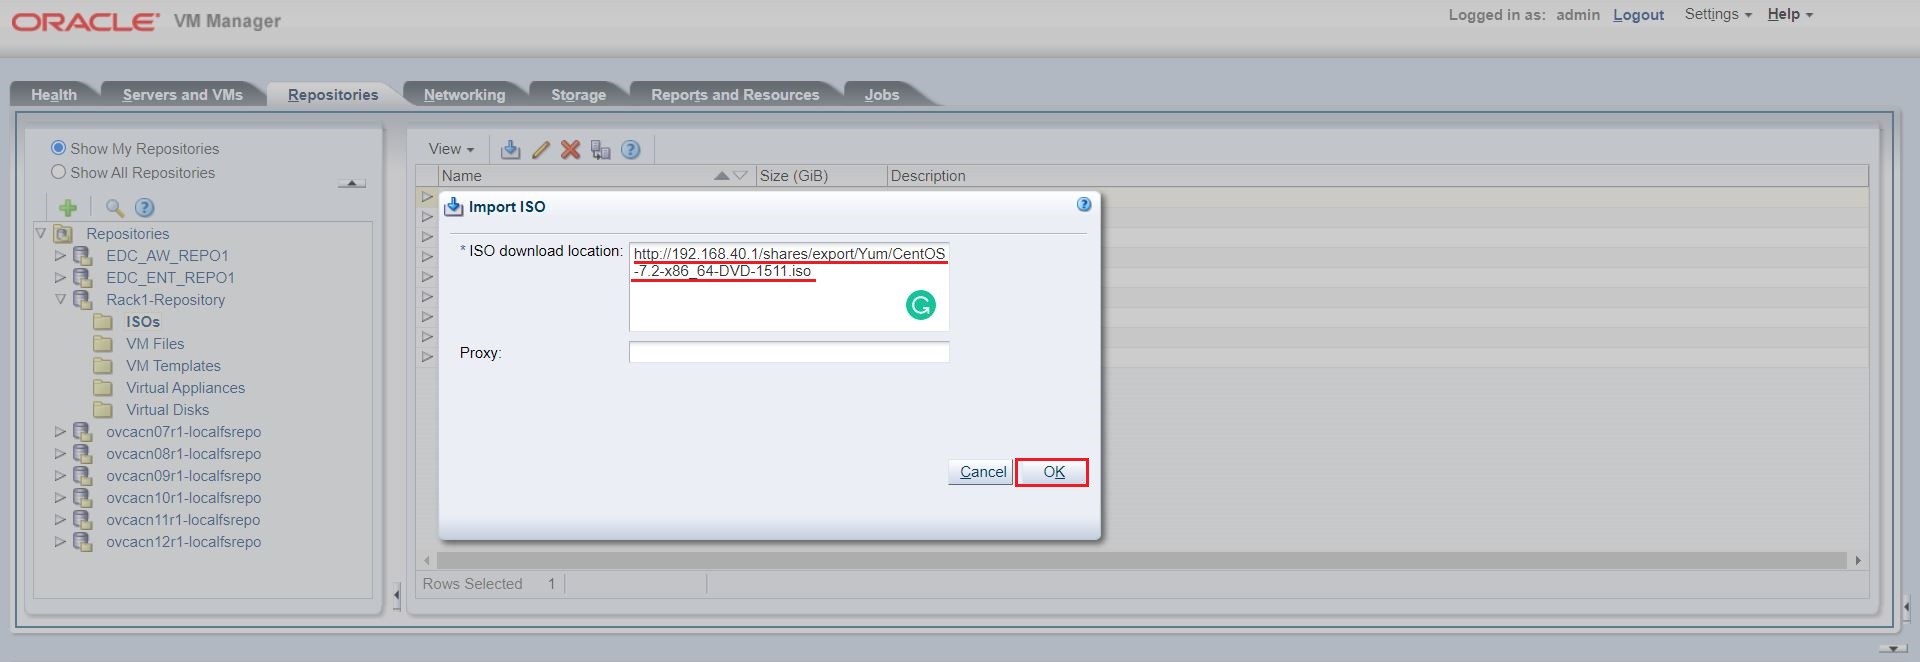Viewport: 1920px width, 662px height.
Task: Click the pencil Edit icon in toolbar
Action: tap(541, 149)
